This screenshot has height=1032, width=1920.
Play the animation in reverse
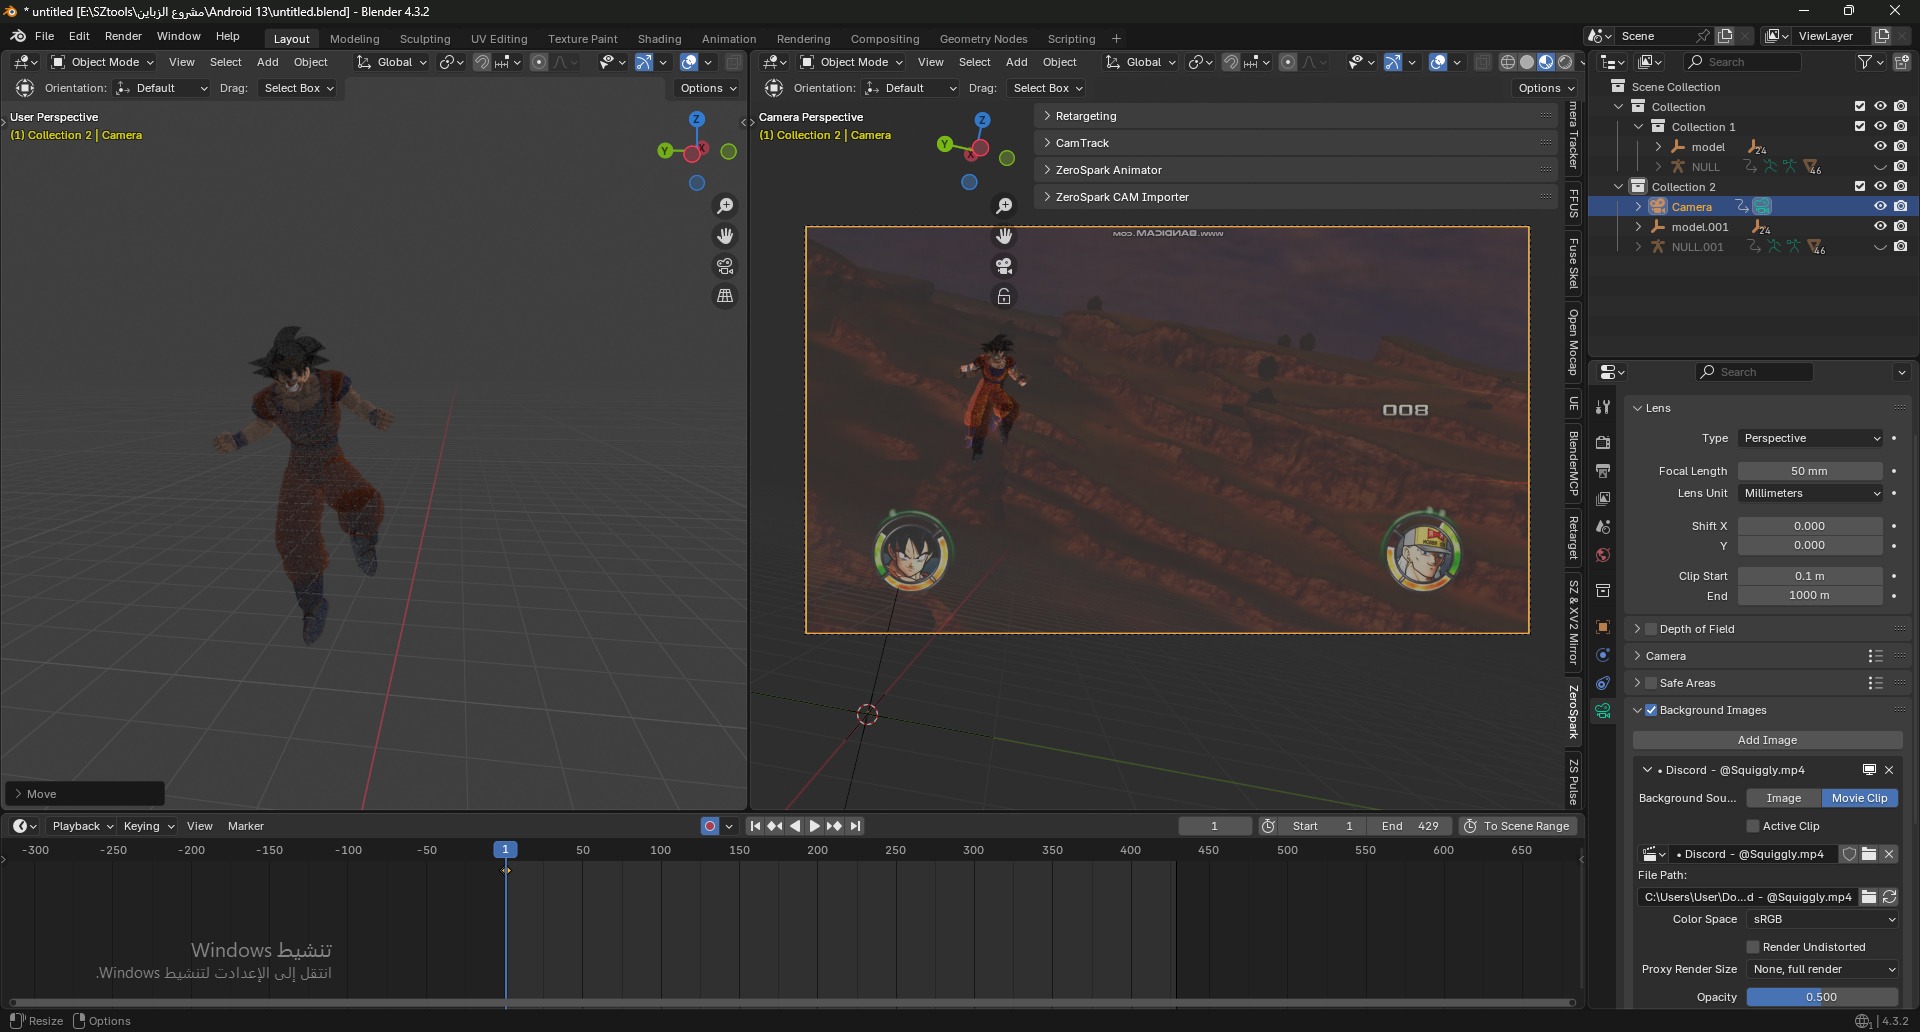coord(795,826)
